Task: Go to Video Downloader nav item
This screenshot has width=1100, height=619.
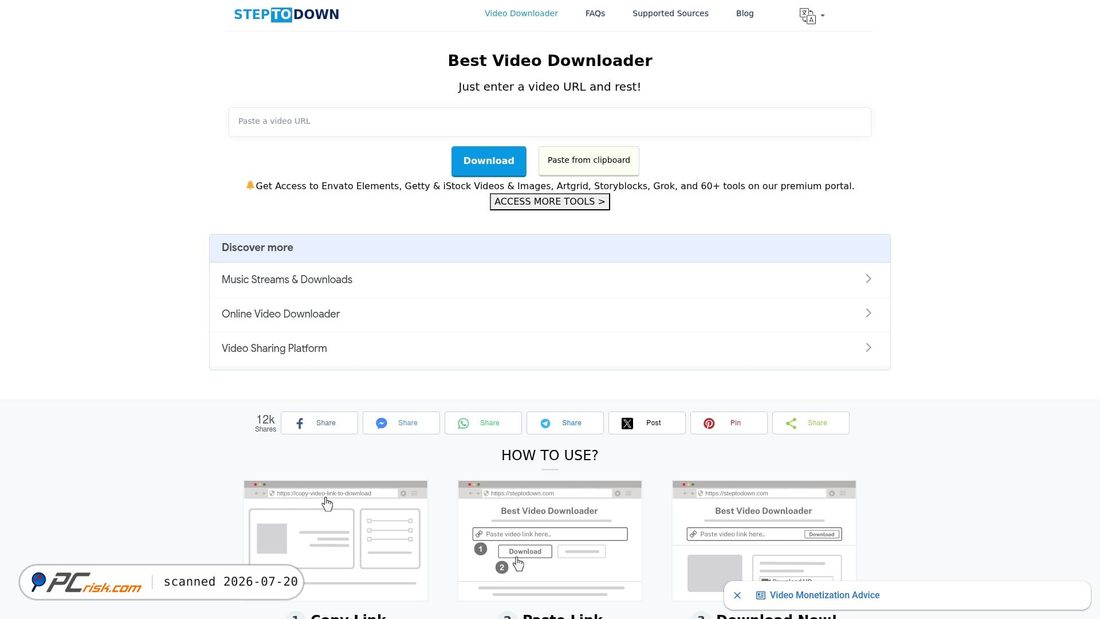Action: coord(521,13)
